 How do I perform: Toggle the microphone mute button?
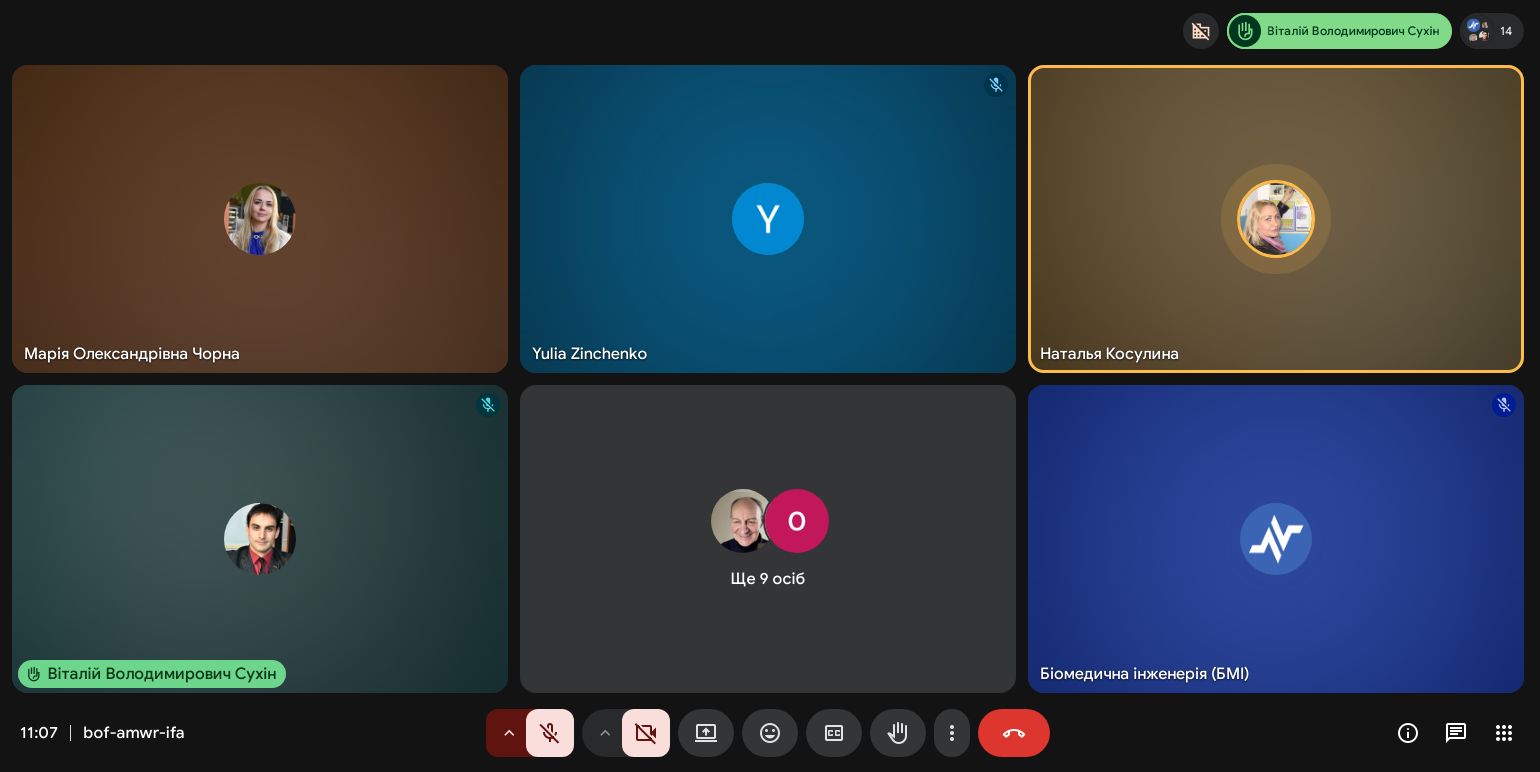550,733
